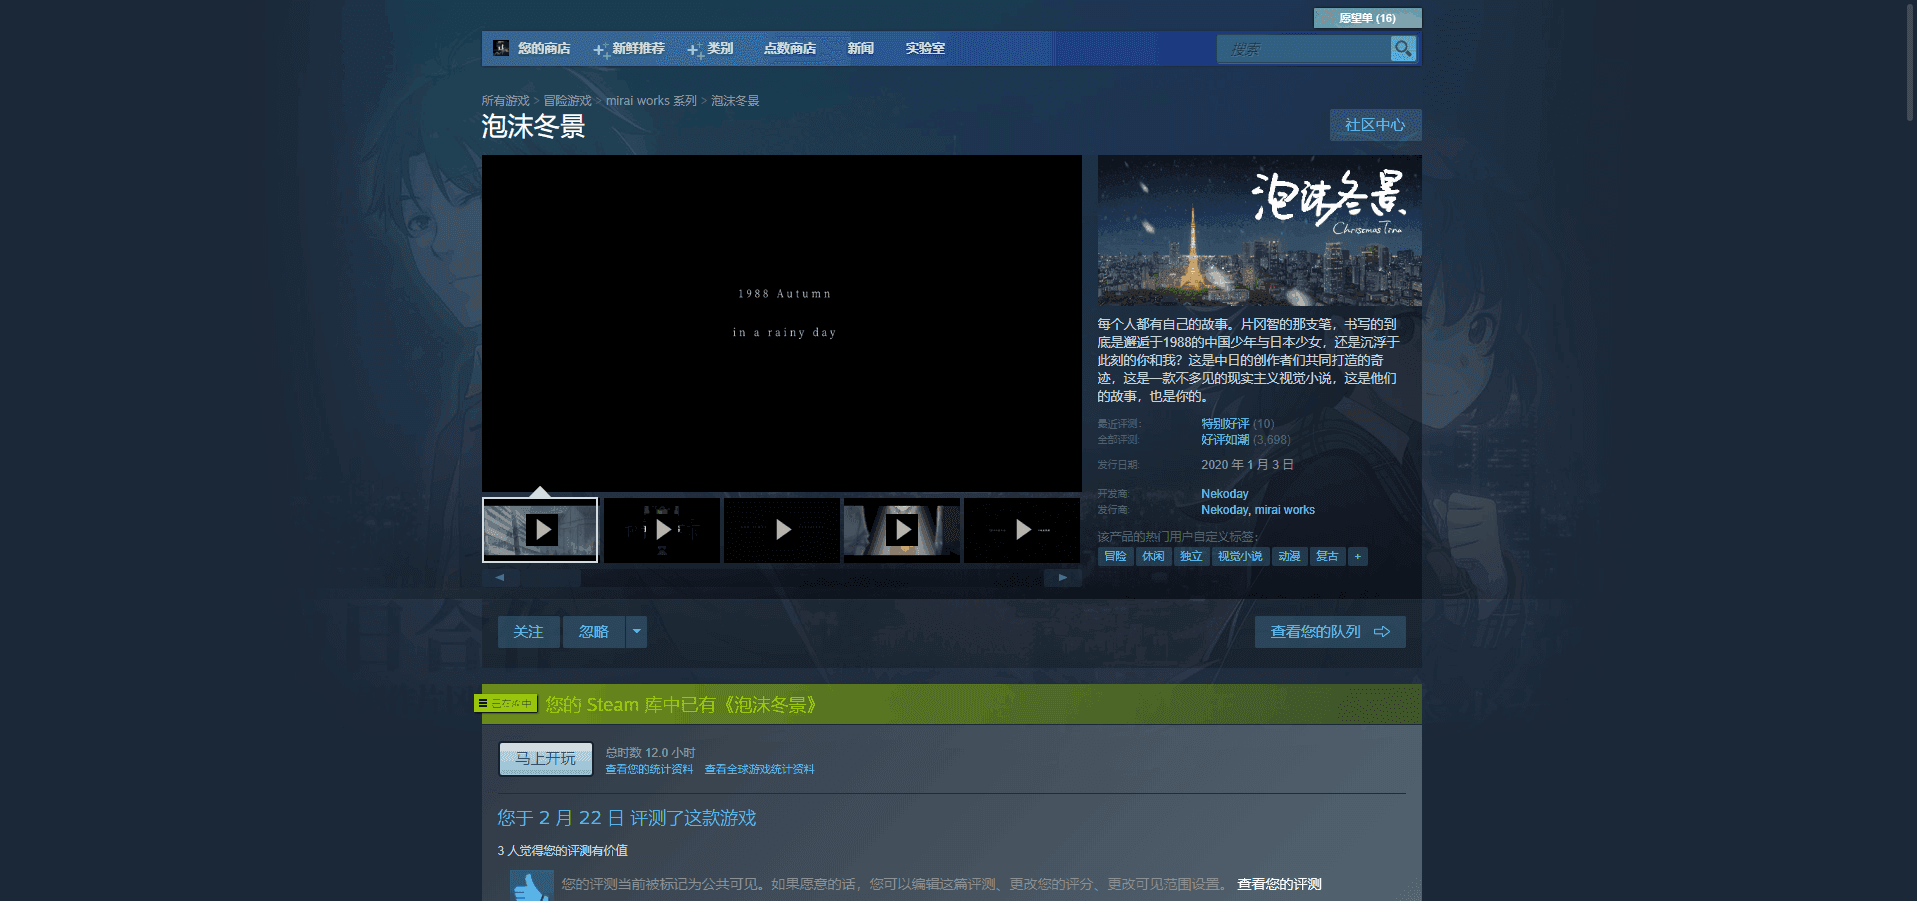1917x901 pixels.
Task: Click the mirai works publisher link
Action: (x=1285, y=510)
